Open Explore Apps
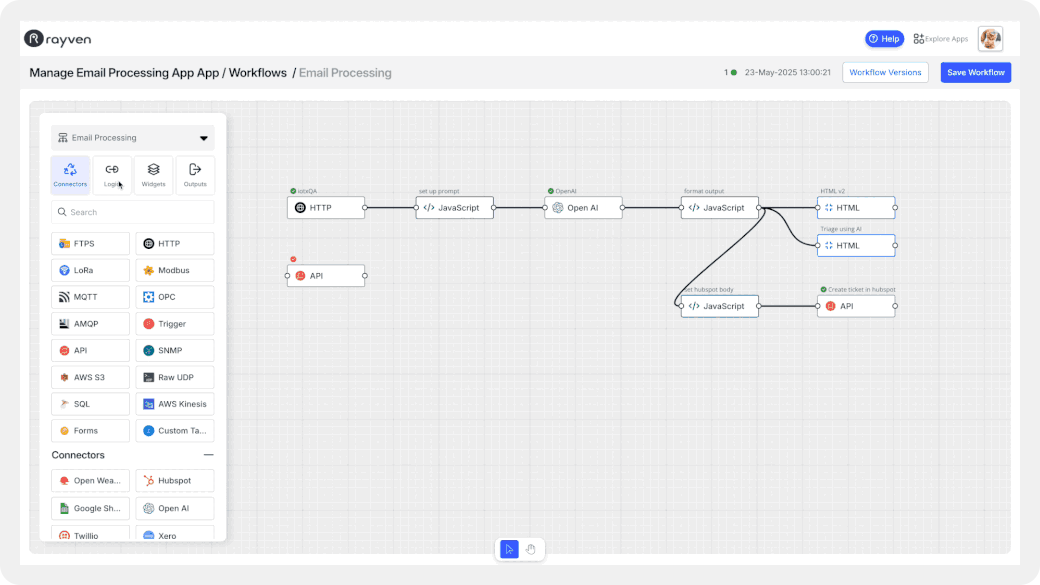This screenshot has width=1040, height=585. (941, 39)
